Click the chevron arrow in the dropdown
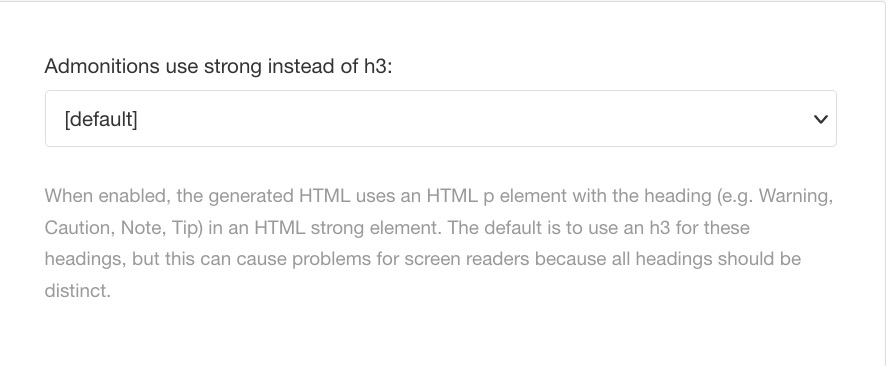This screenshot has width=886, height=366. (x=820, y=119)
